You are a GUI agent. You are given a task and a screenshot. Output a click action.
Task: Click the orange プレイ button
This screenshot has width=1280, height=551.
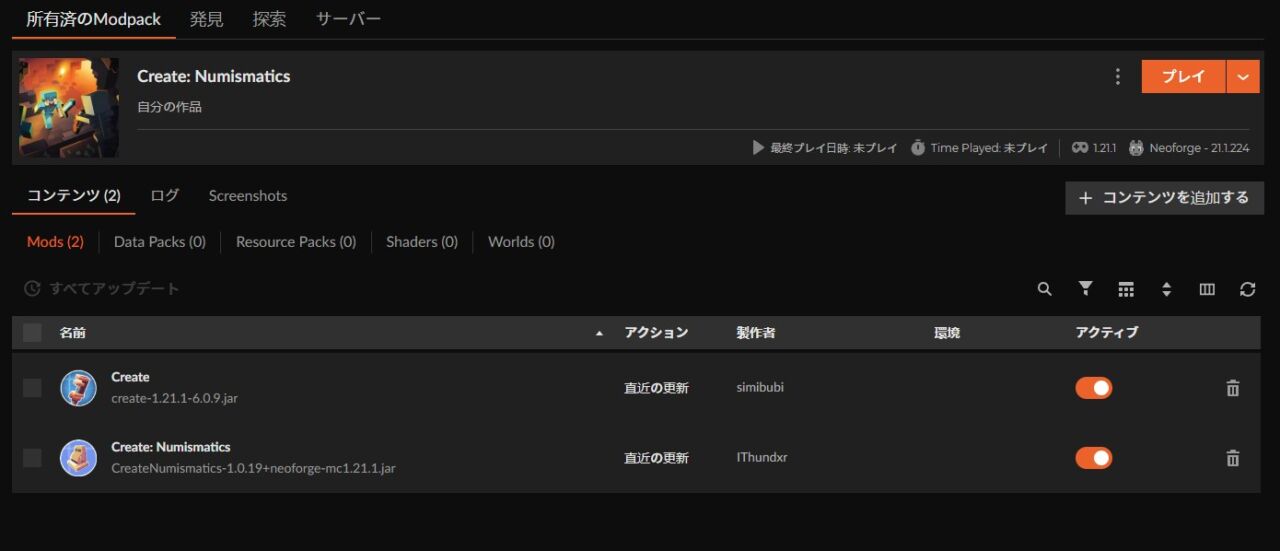click(x=1184, y=77)
